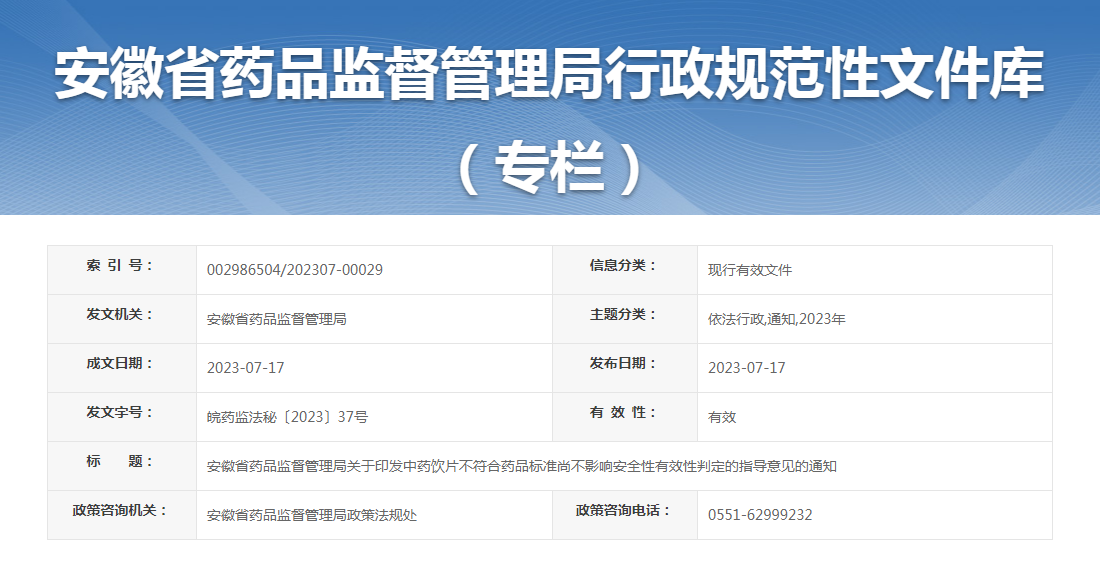This screenshot has height=569, width=1100.
Task: Select index number 002986504/202307-00029
Action: click(295, 270)
